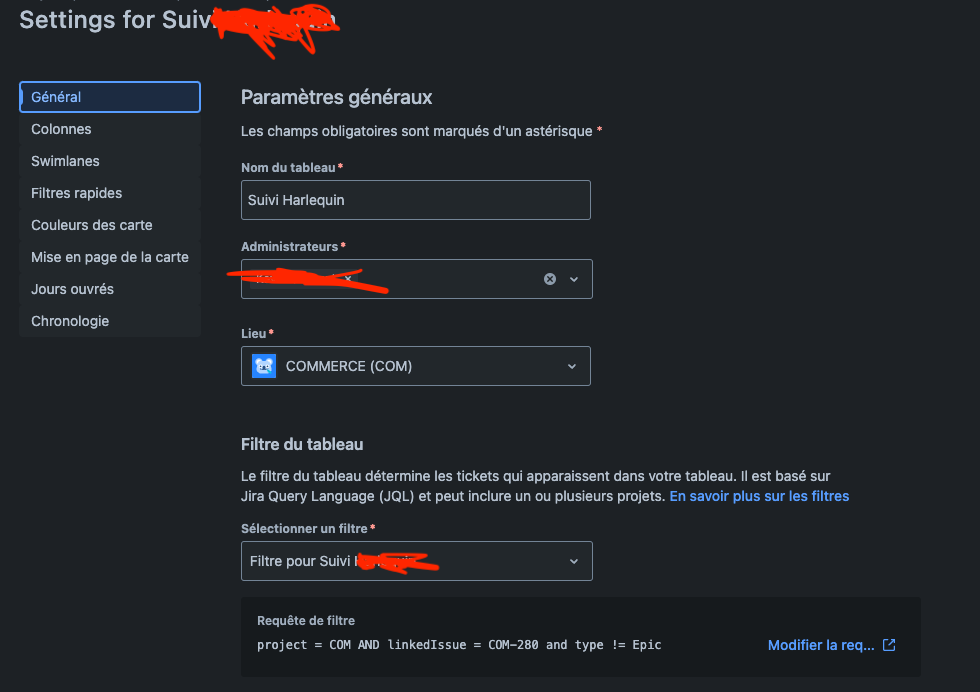Open the Colonnes settings section

pos(110,129)
